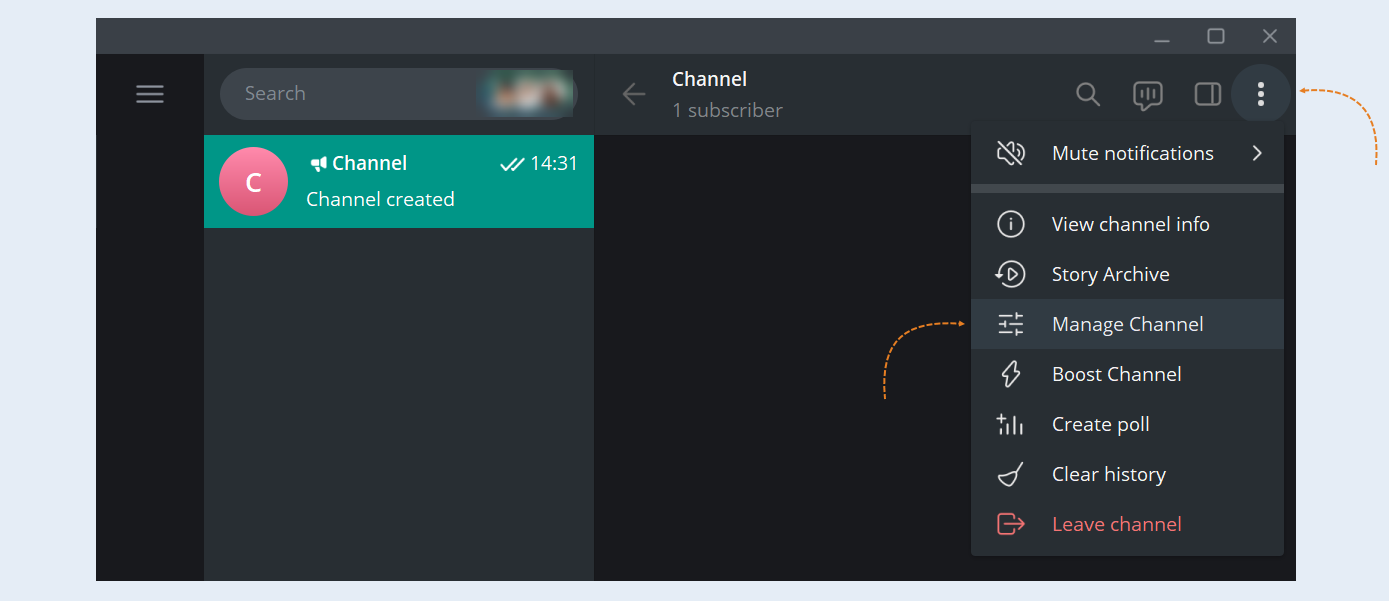
Task: Click the search magnifier icon in chat header
Action: (1088, 94)
